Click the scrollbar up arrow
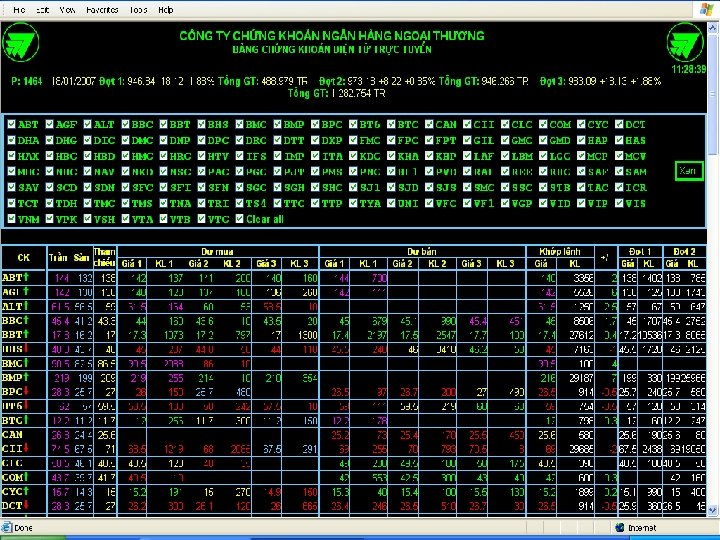Screen dimensions: 720x540 point(713,28)
